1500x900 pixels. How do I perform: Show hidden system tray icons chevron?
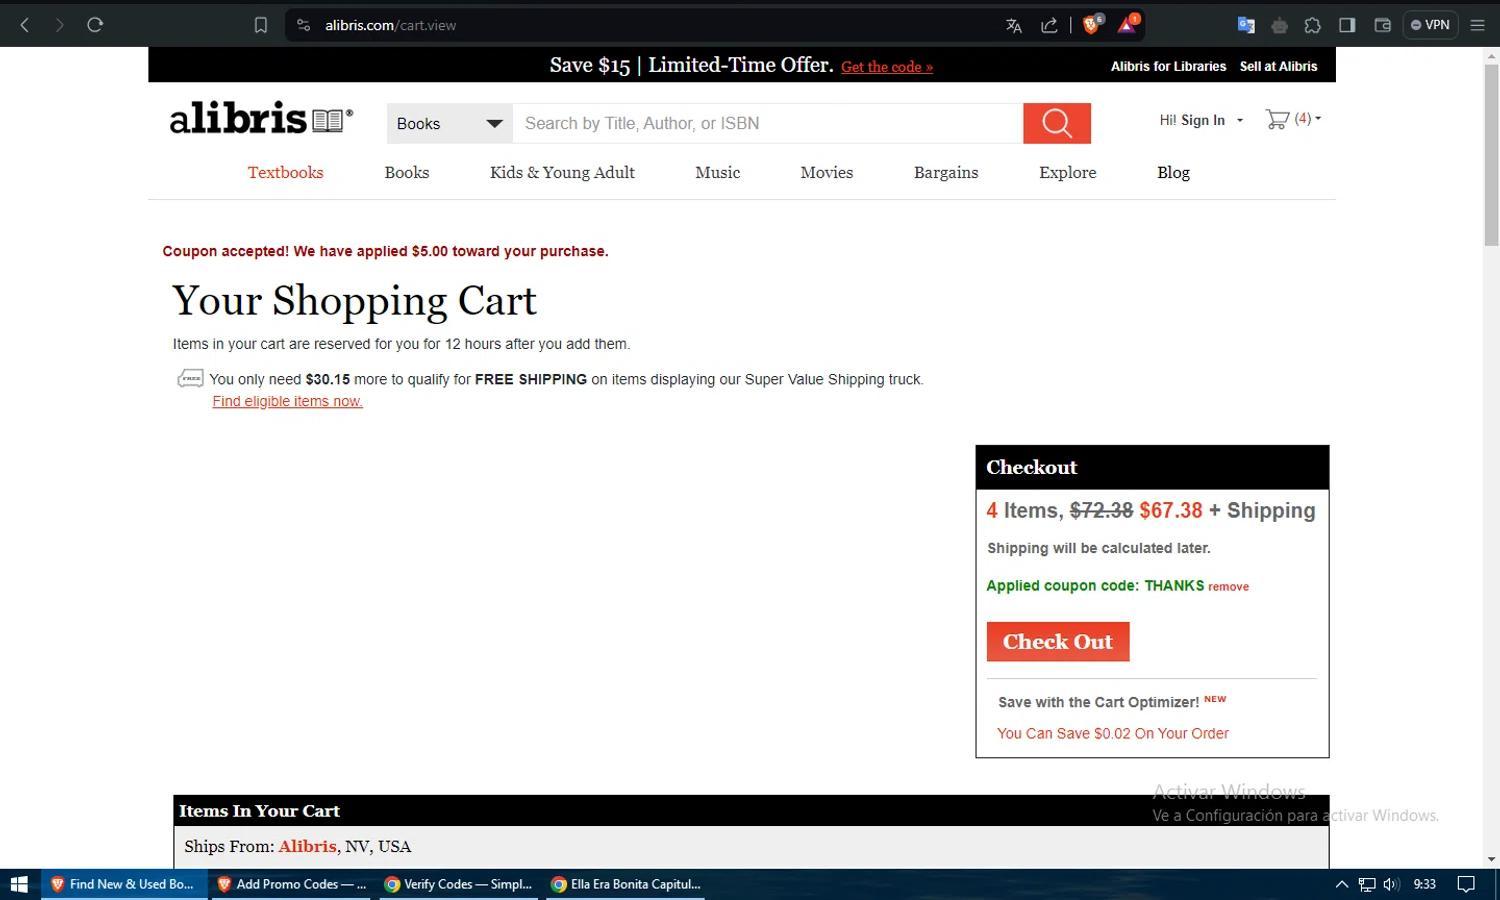[1342, 884]
